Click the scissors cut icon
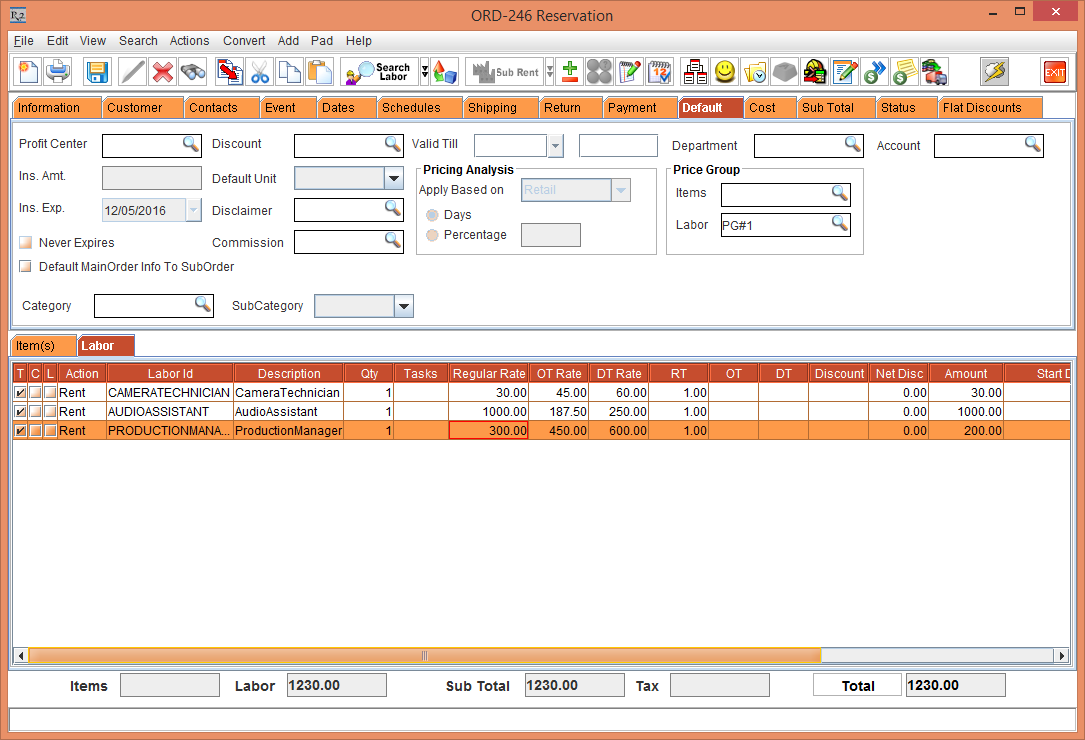1085x740 pixels. click(260, 72)
